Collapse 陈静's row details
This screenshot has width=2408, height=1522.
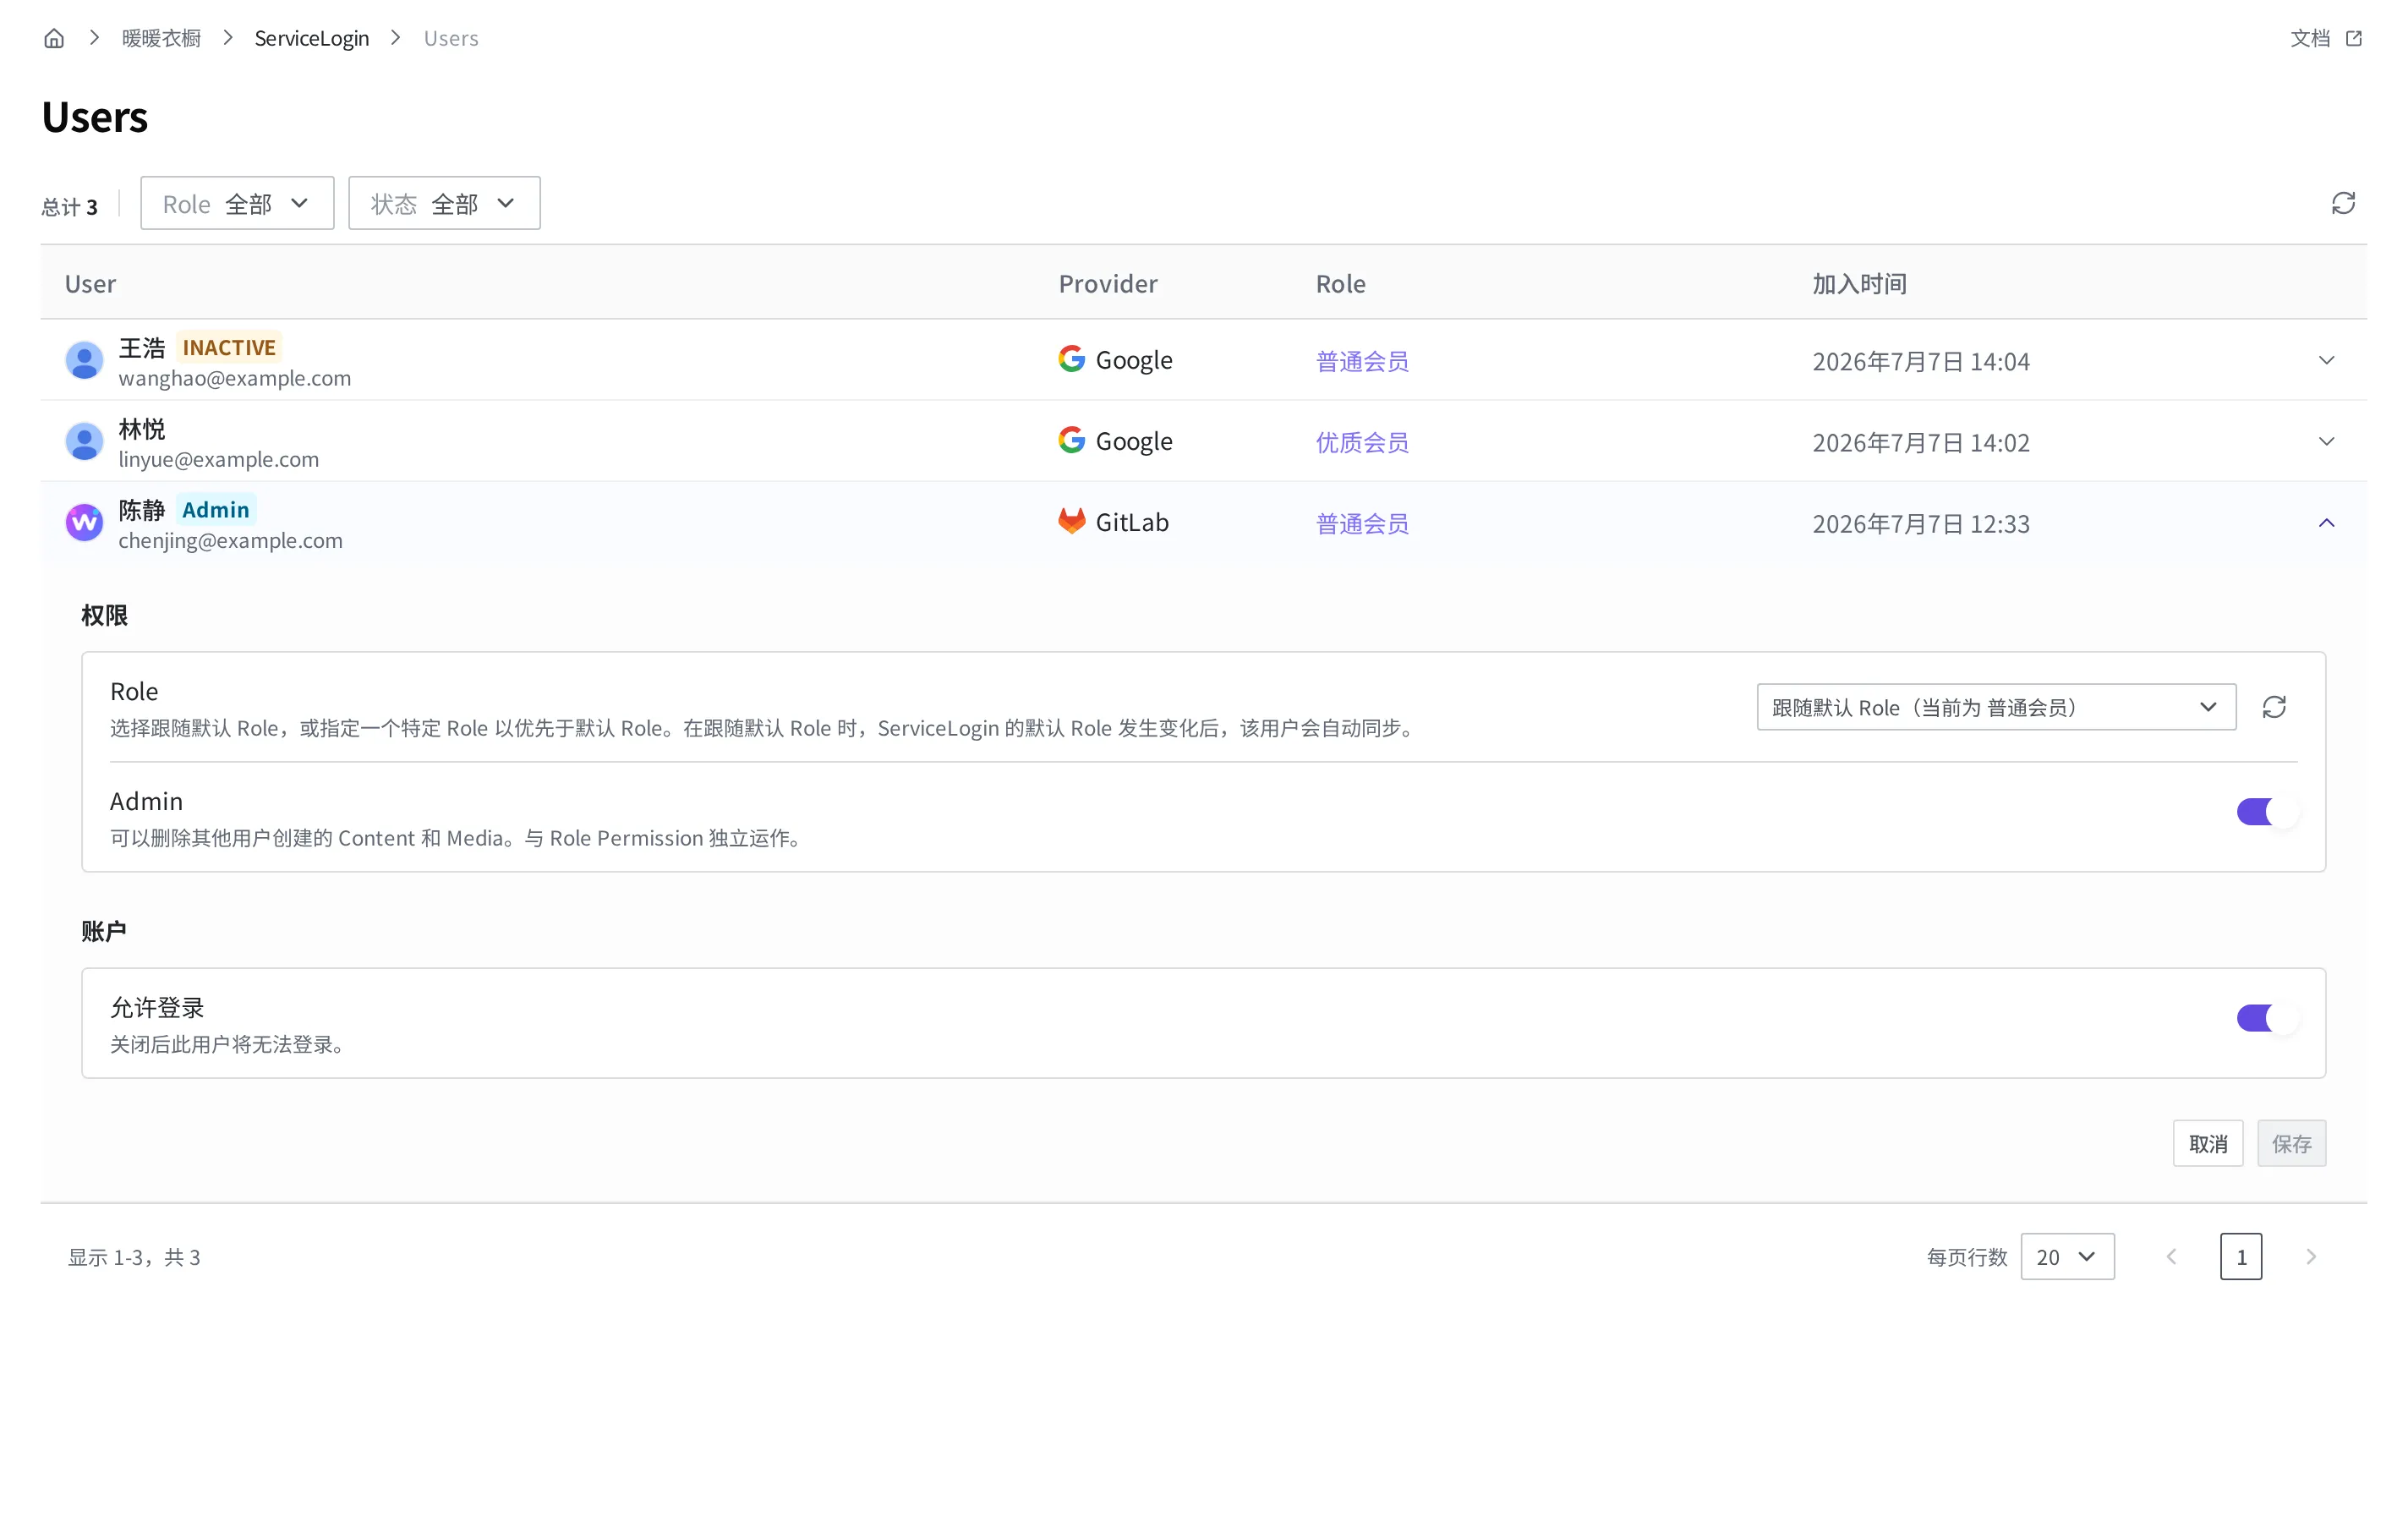pyautogui.click(x=2326, y=522)
